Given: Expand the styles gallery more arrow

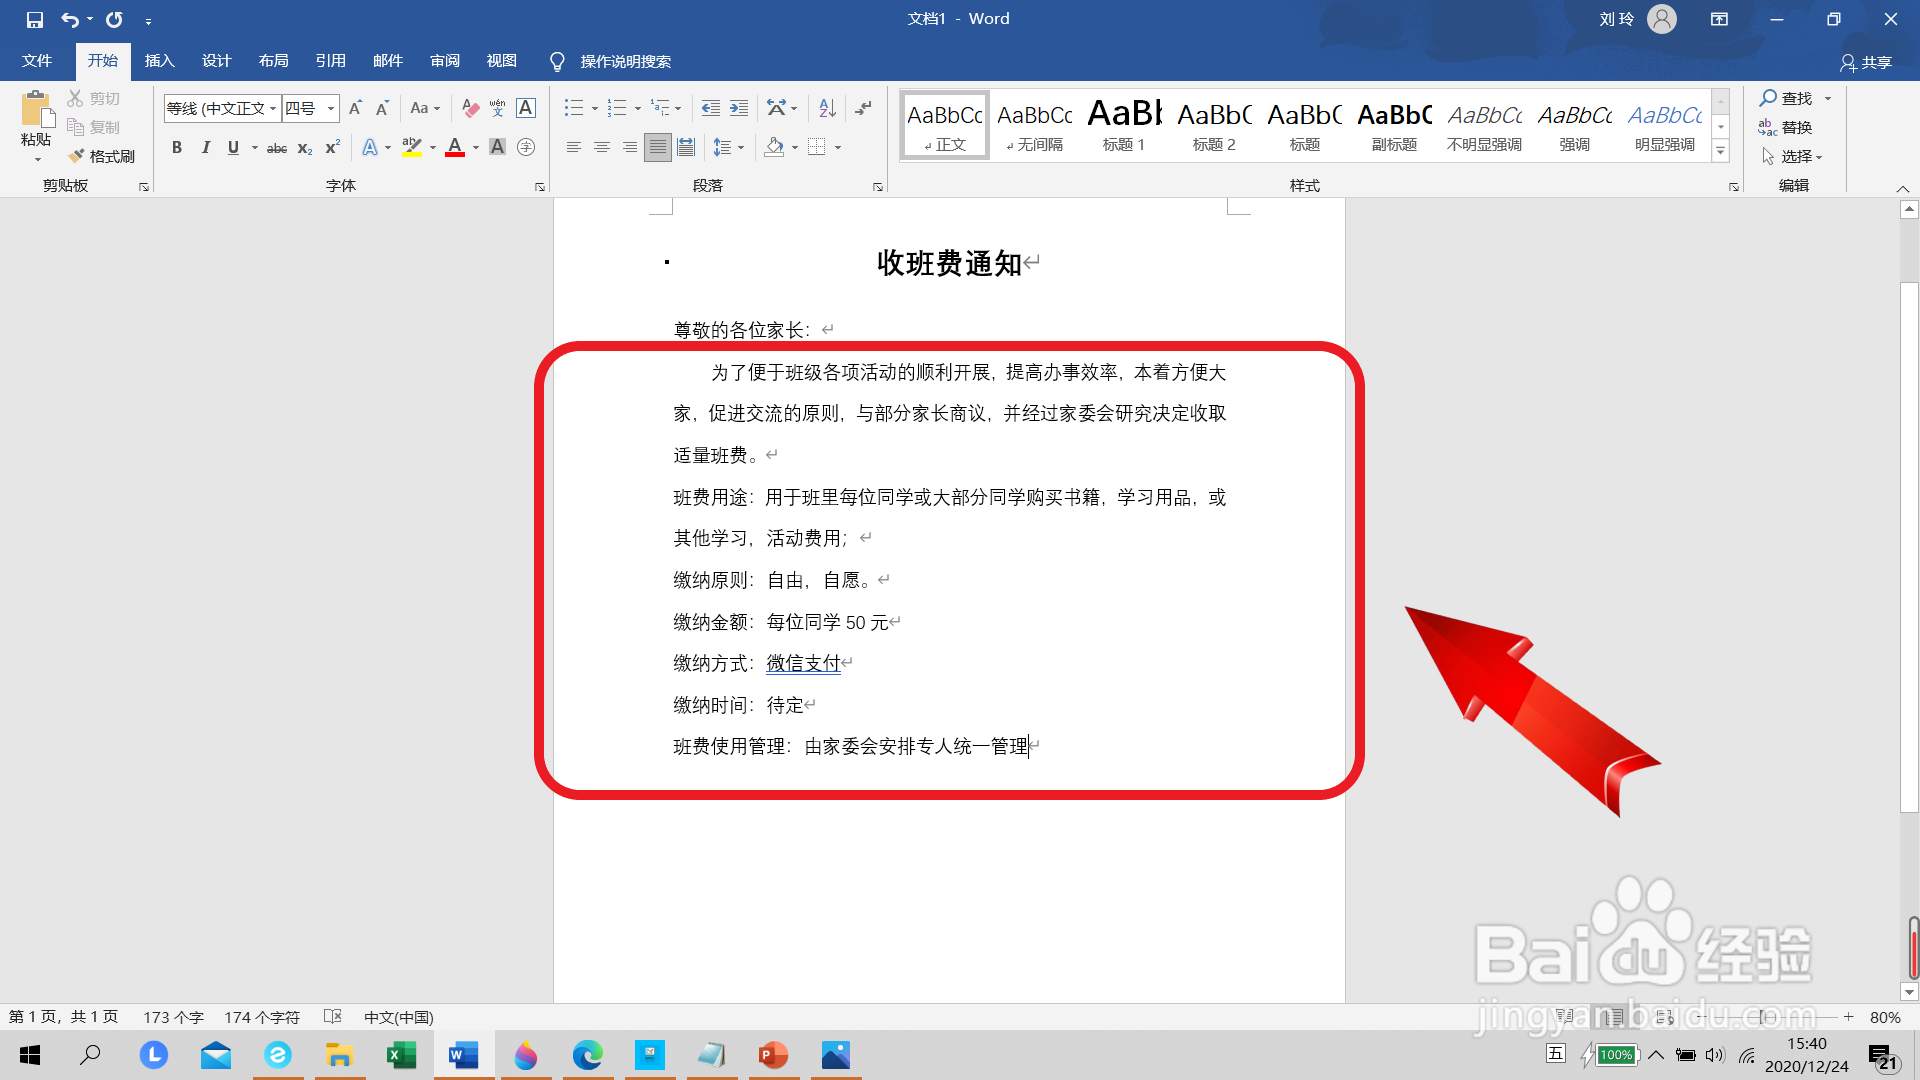Looking at the screenshot, I should 1721,151.
